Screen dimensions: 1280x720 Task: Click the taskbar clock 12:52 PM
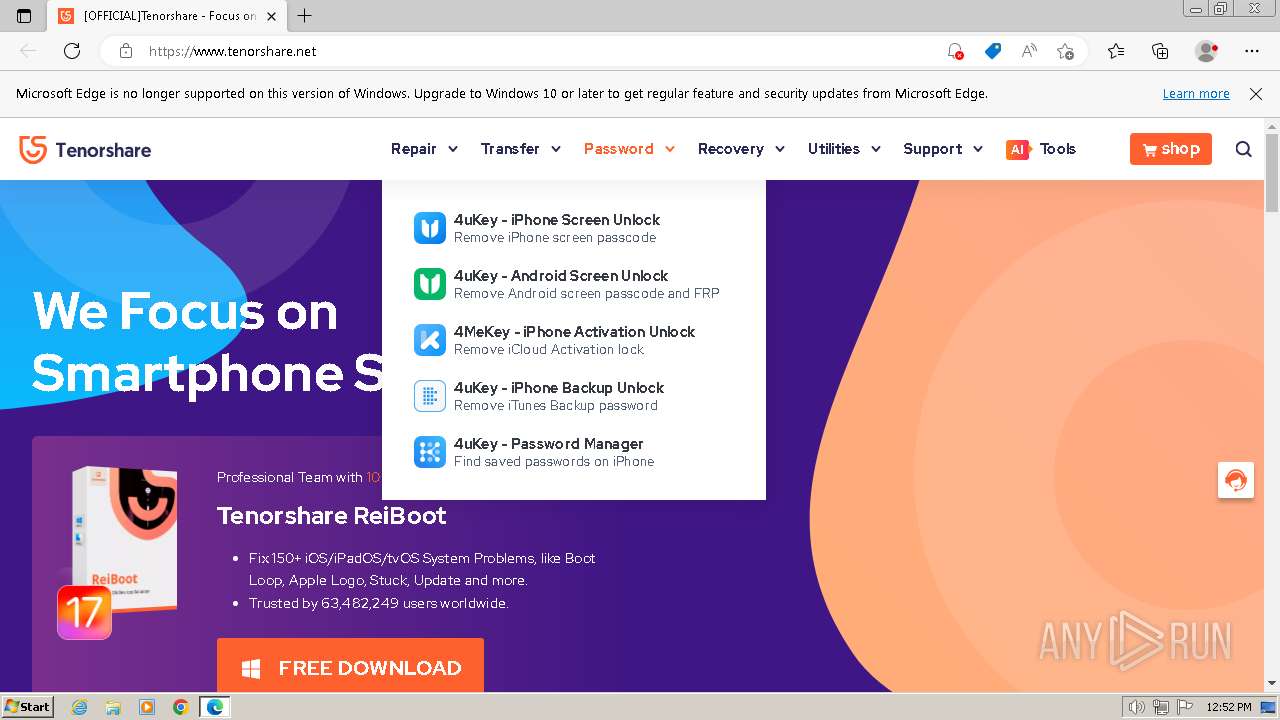coord(1229,707)
